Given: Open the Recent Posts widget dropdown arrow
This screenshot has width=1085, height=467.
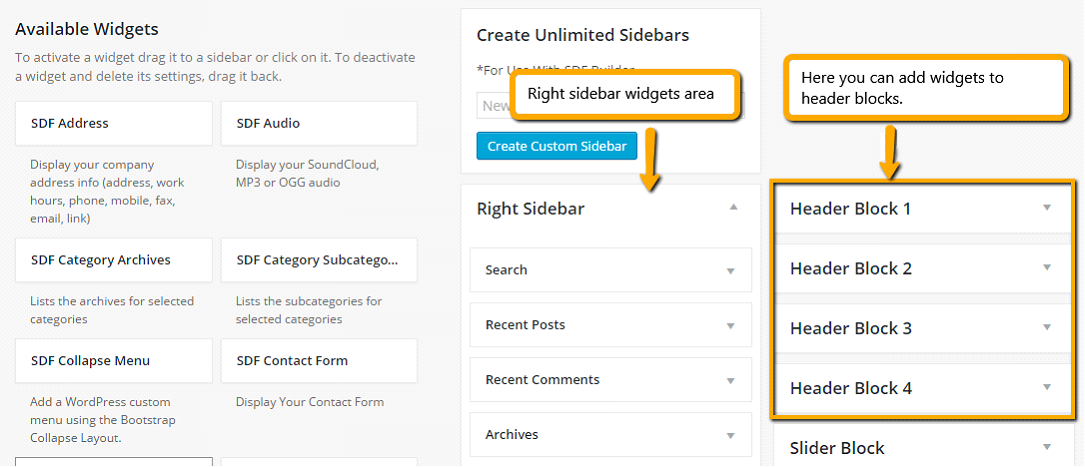Looking at the screenshot, I should tap(730, 325).
